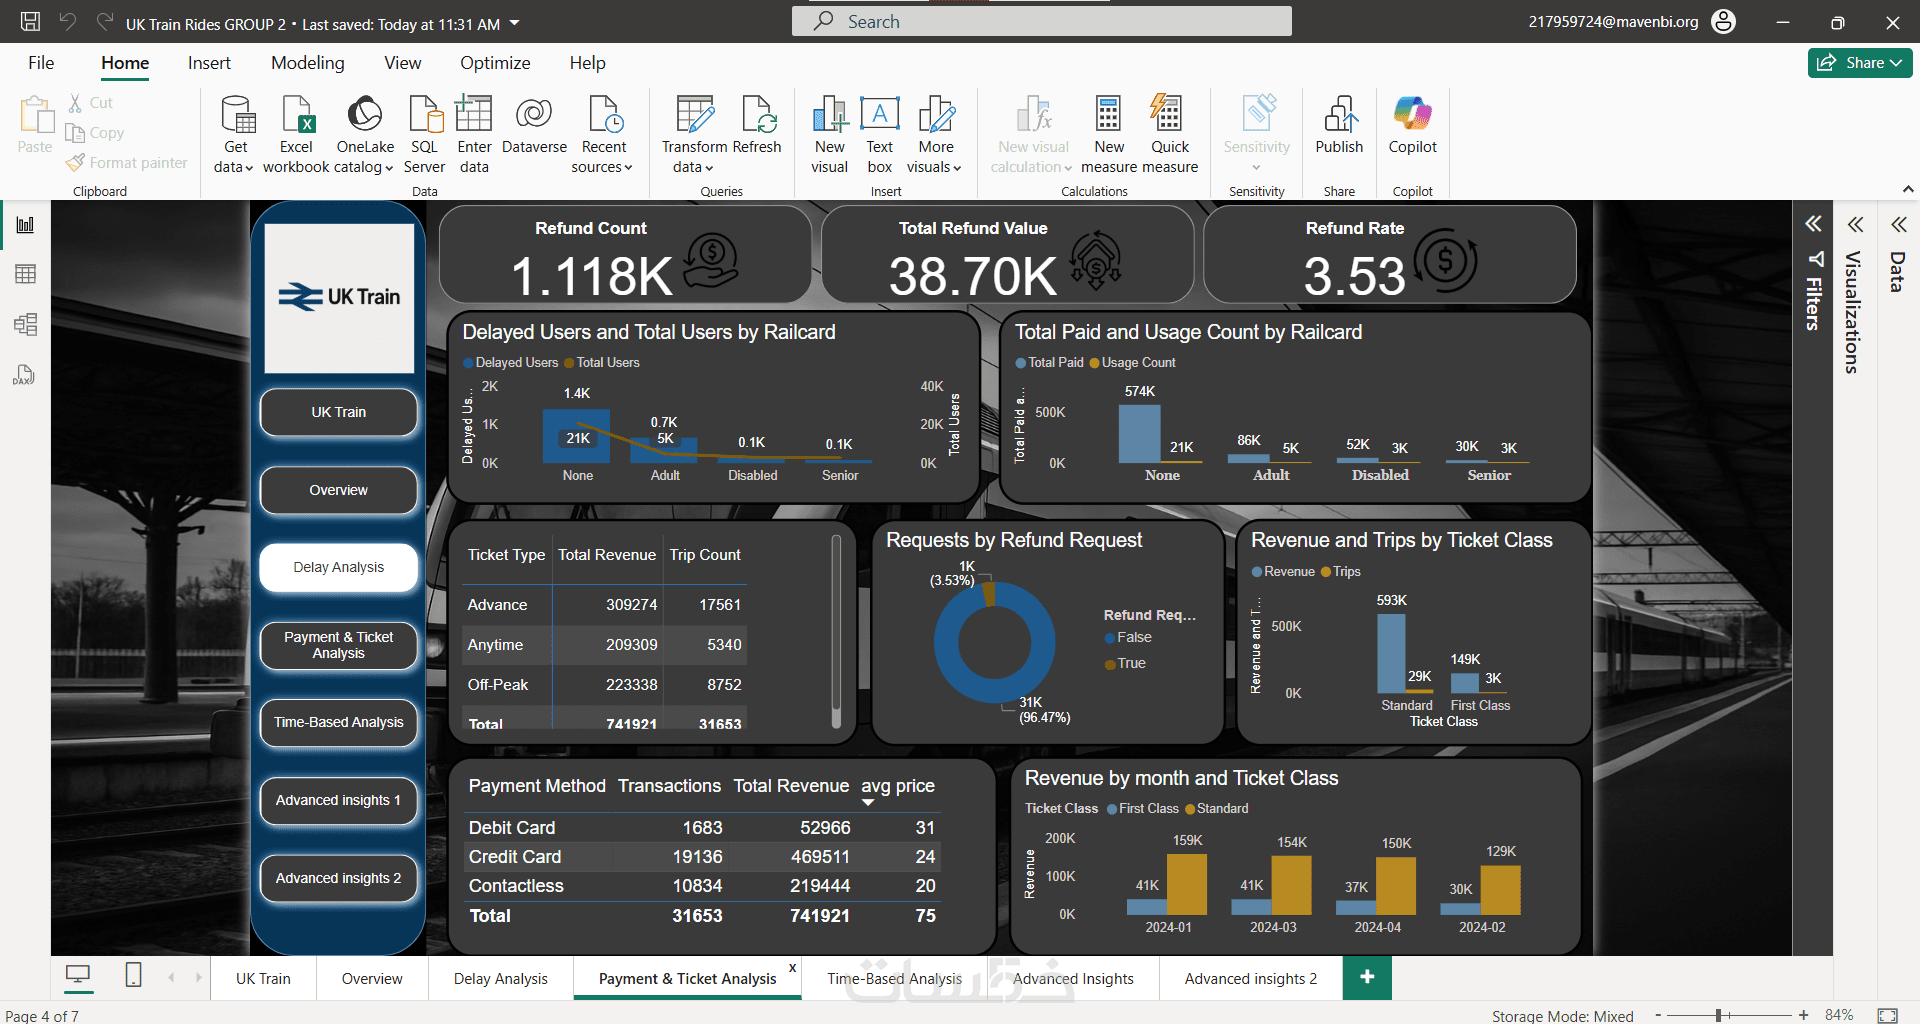Click Delay Analysis navigation button

(x=339, y=567)
